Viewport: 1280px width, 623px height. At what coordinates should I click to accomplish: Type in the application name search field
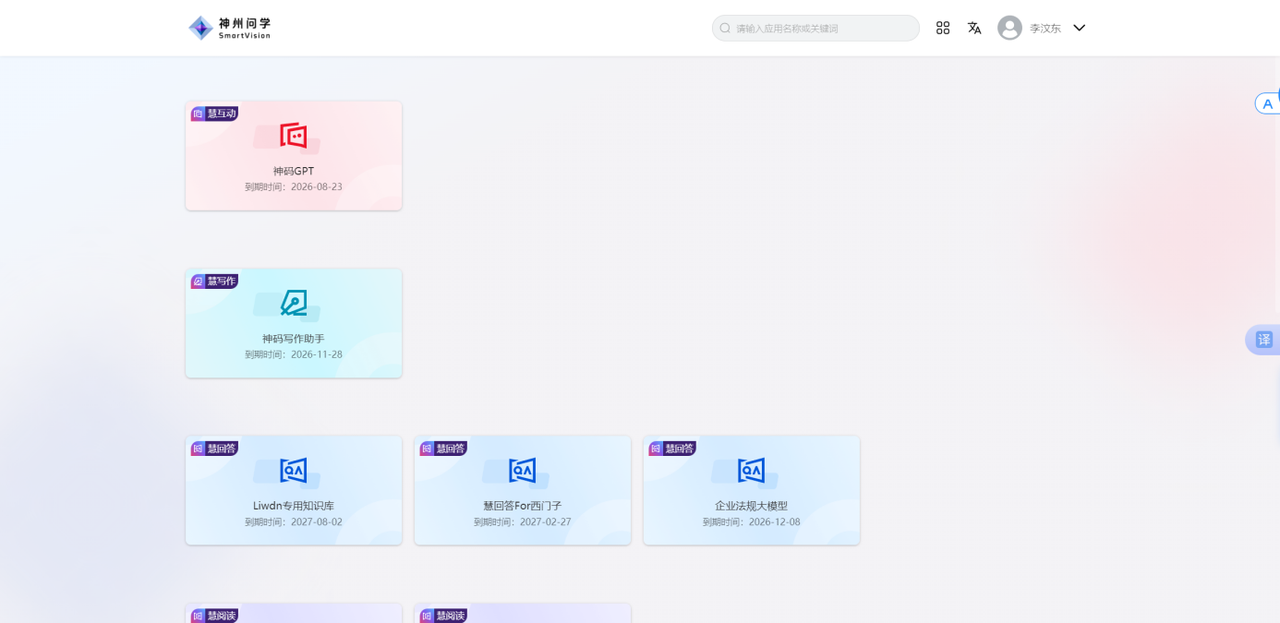click(x=820, y=28)
